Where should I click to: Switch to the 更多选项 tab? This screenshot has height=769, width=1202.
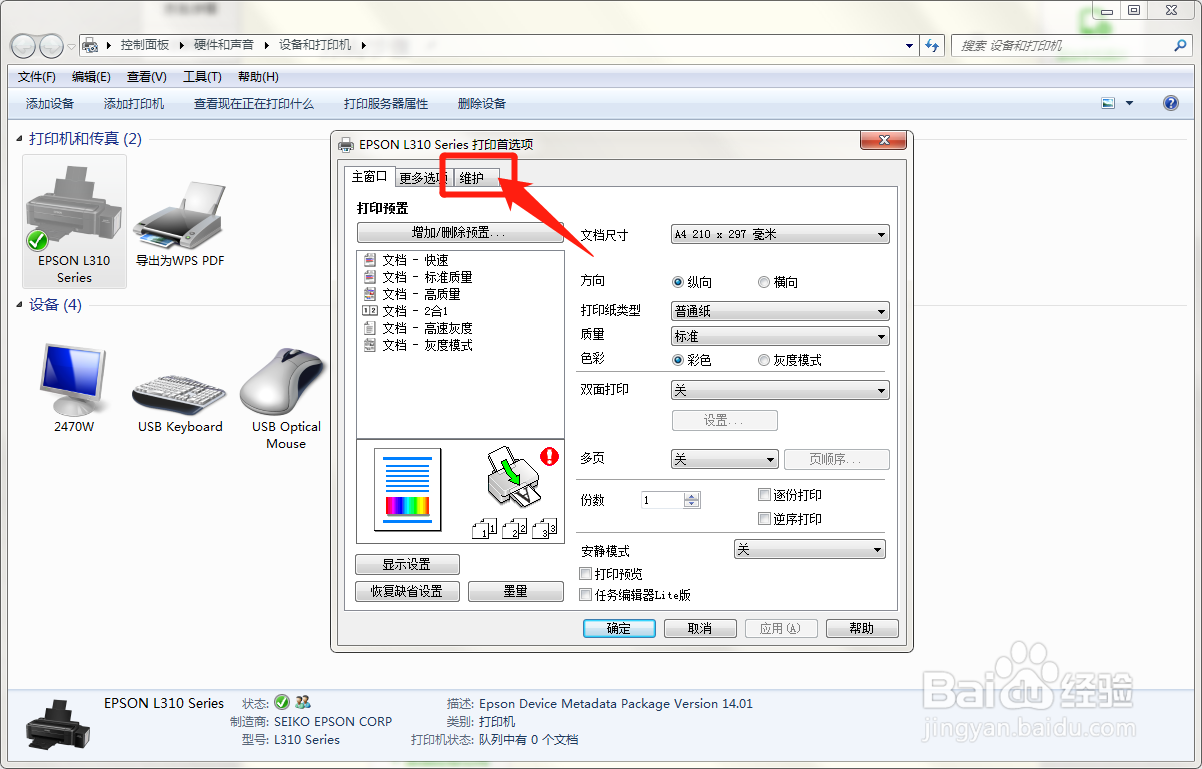423,178
